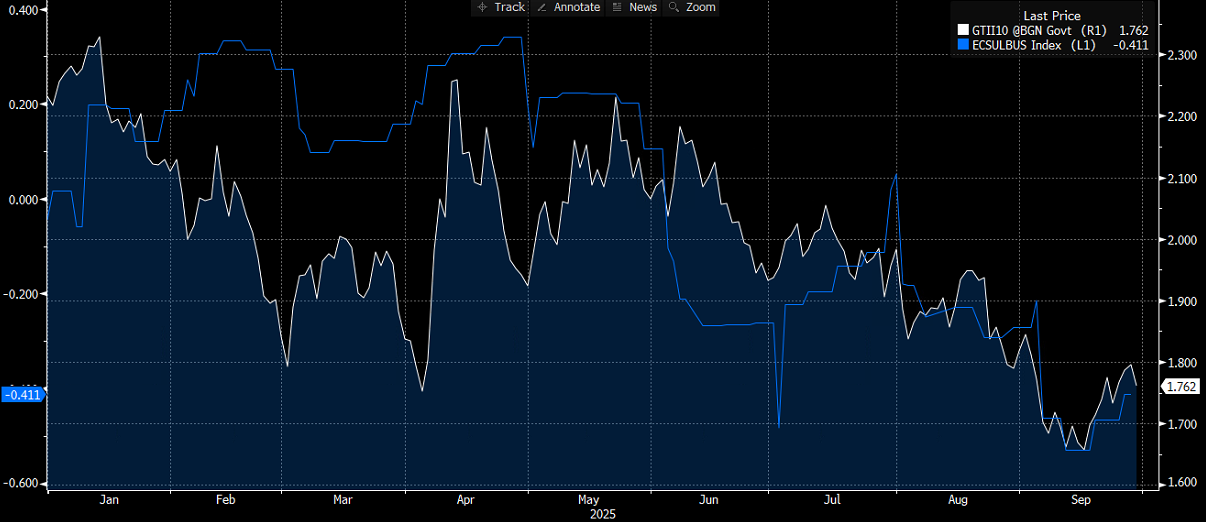Click the 0.400 tick on the left axis

point(23,10)
